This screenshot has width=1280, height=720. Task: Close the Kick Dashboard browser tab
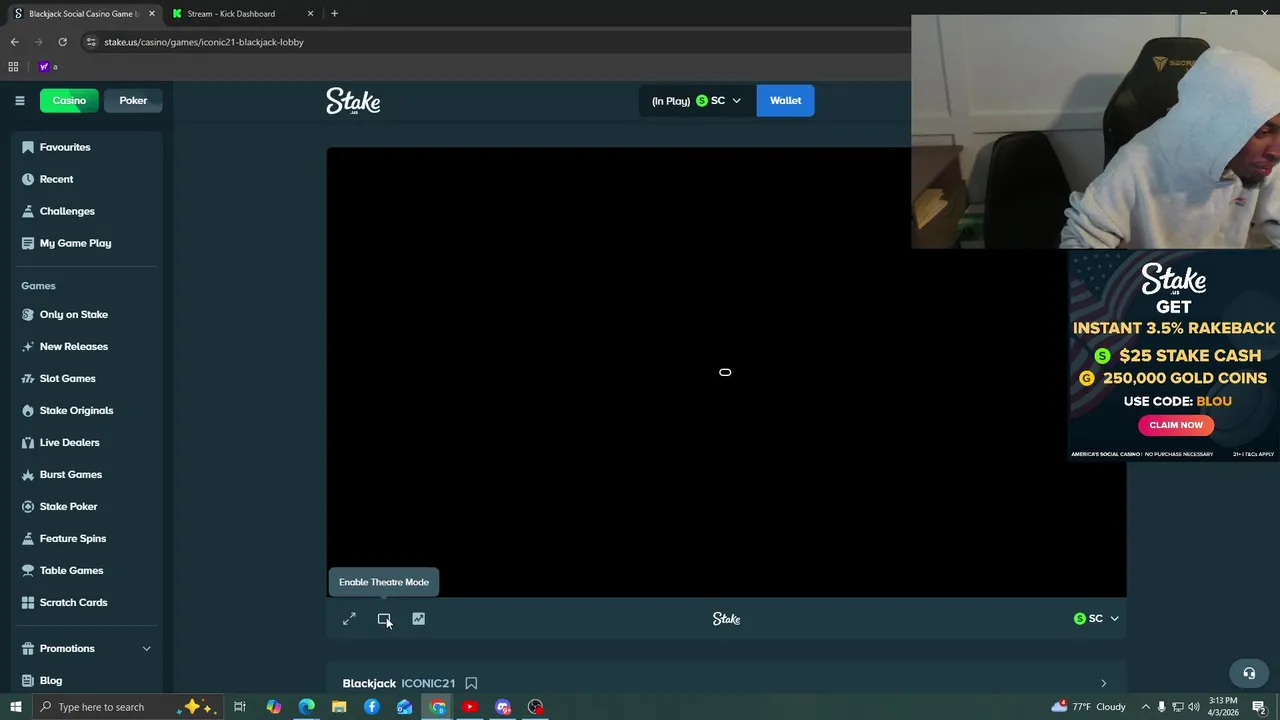tap(310, 14)
